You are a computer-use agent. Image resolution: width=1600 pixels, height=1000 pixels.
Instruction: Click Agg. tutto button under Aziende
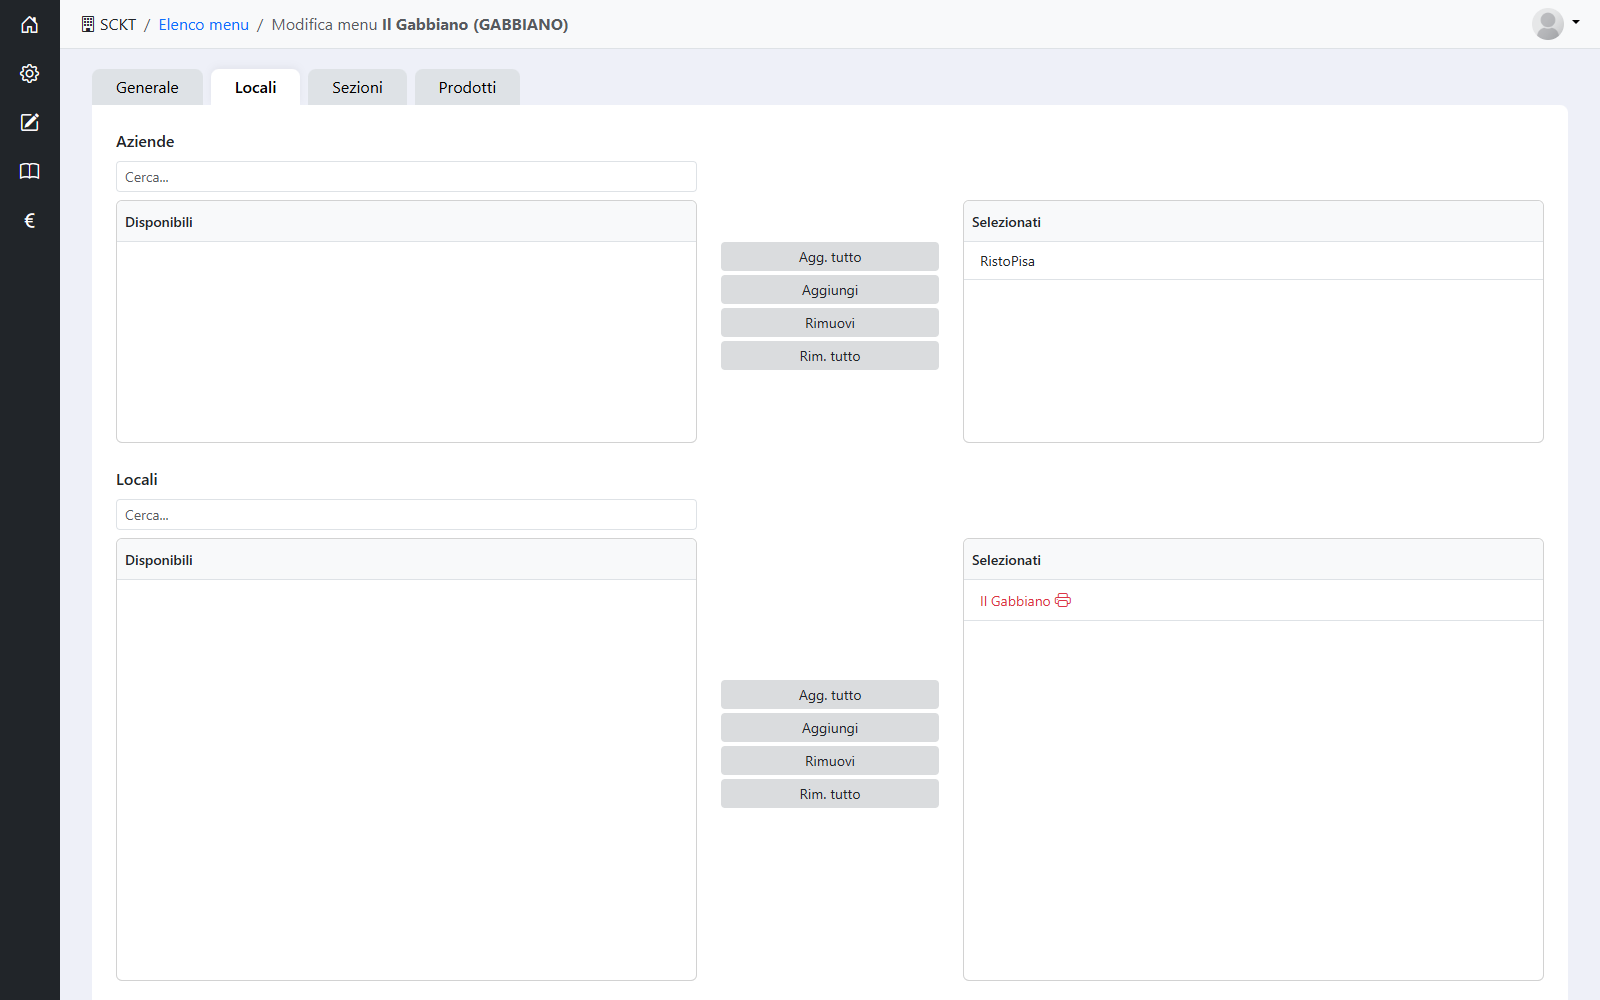pyautogui.click(x=830, y=257)
